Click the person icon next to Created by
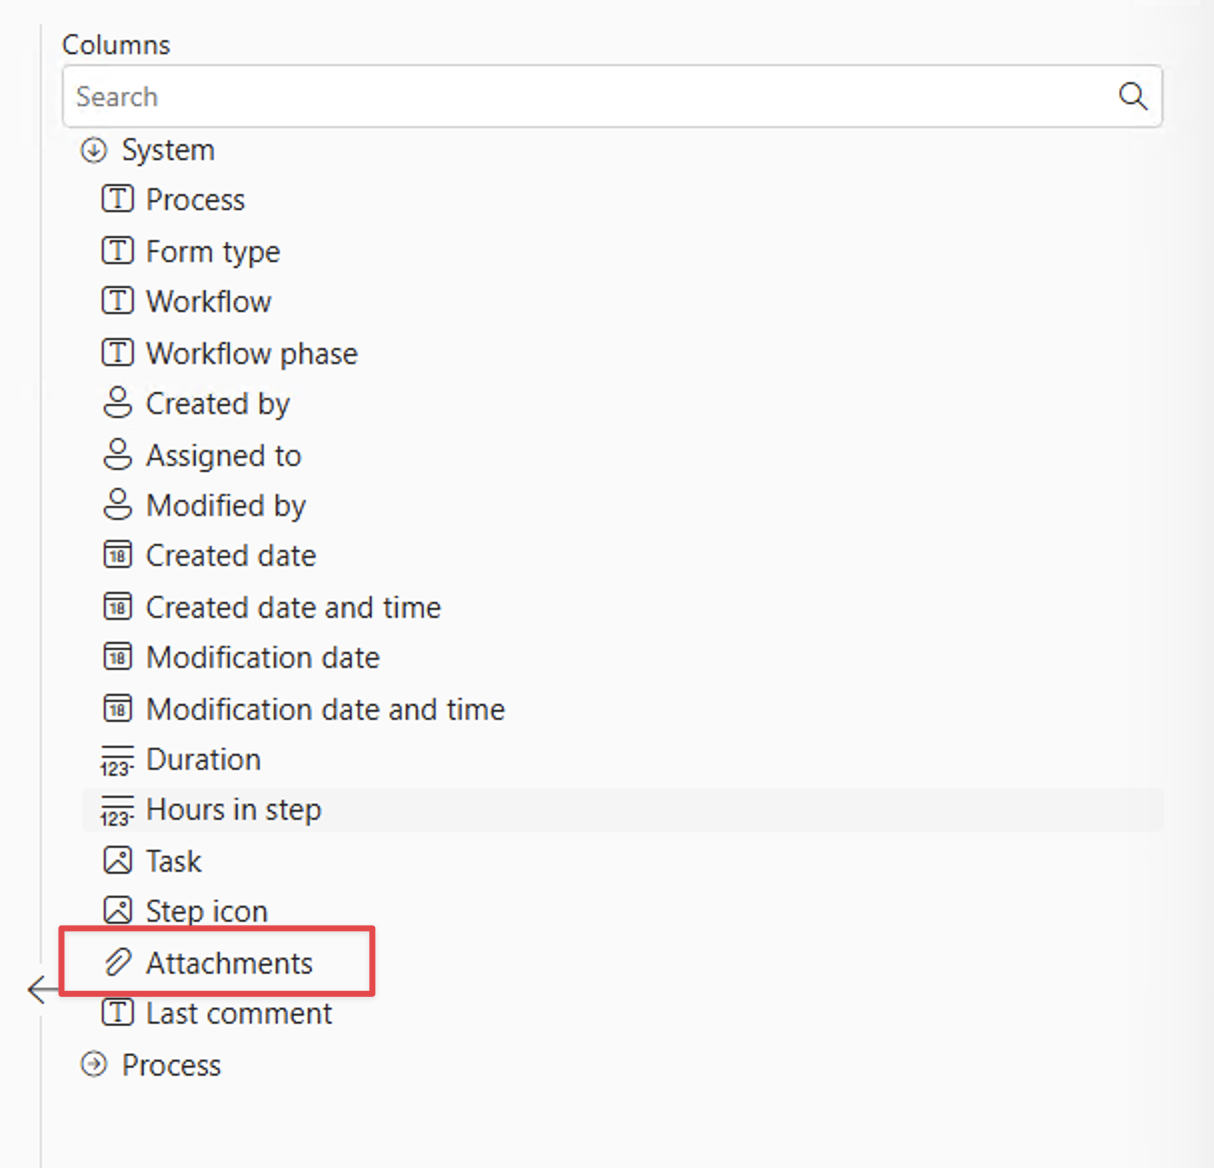 click(x=117, y=403)
